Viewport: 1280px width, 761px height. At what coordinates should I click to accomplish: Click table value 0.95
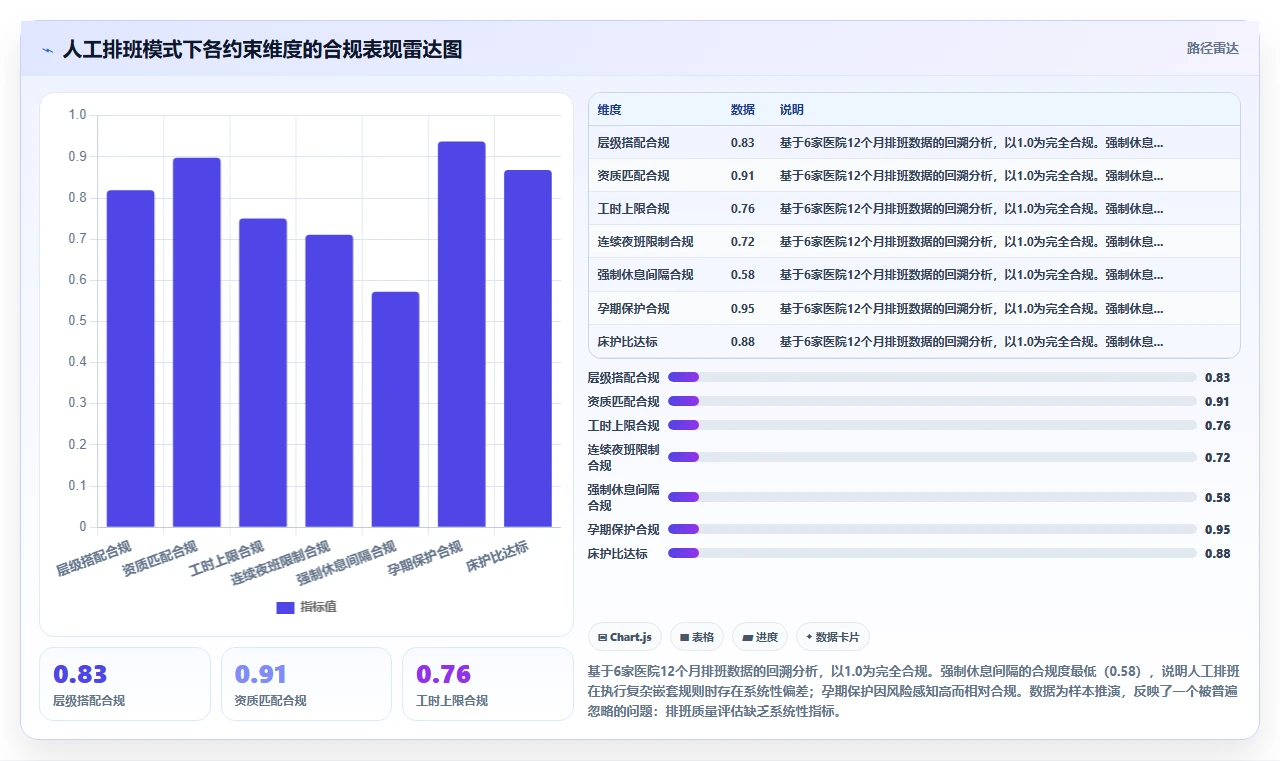coord(743,308)
